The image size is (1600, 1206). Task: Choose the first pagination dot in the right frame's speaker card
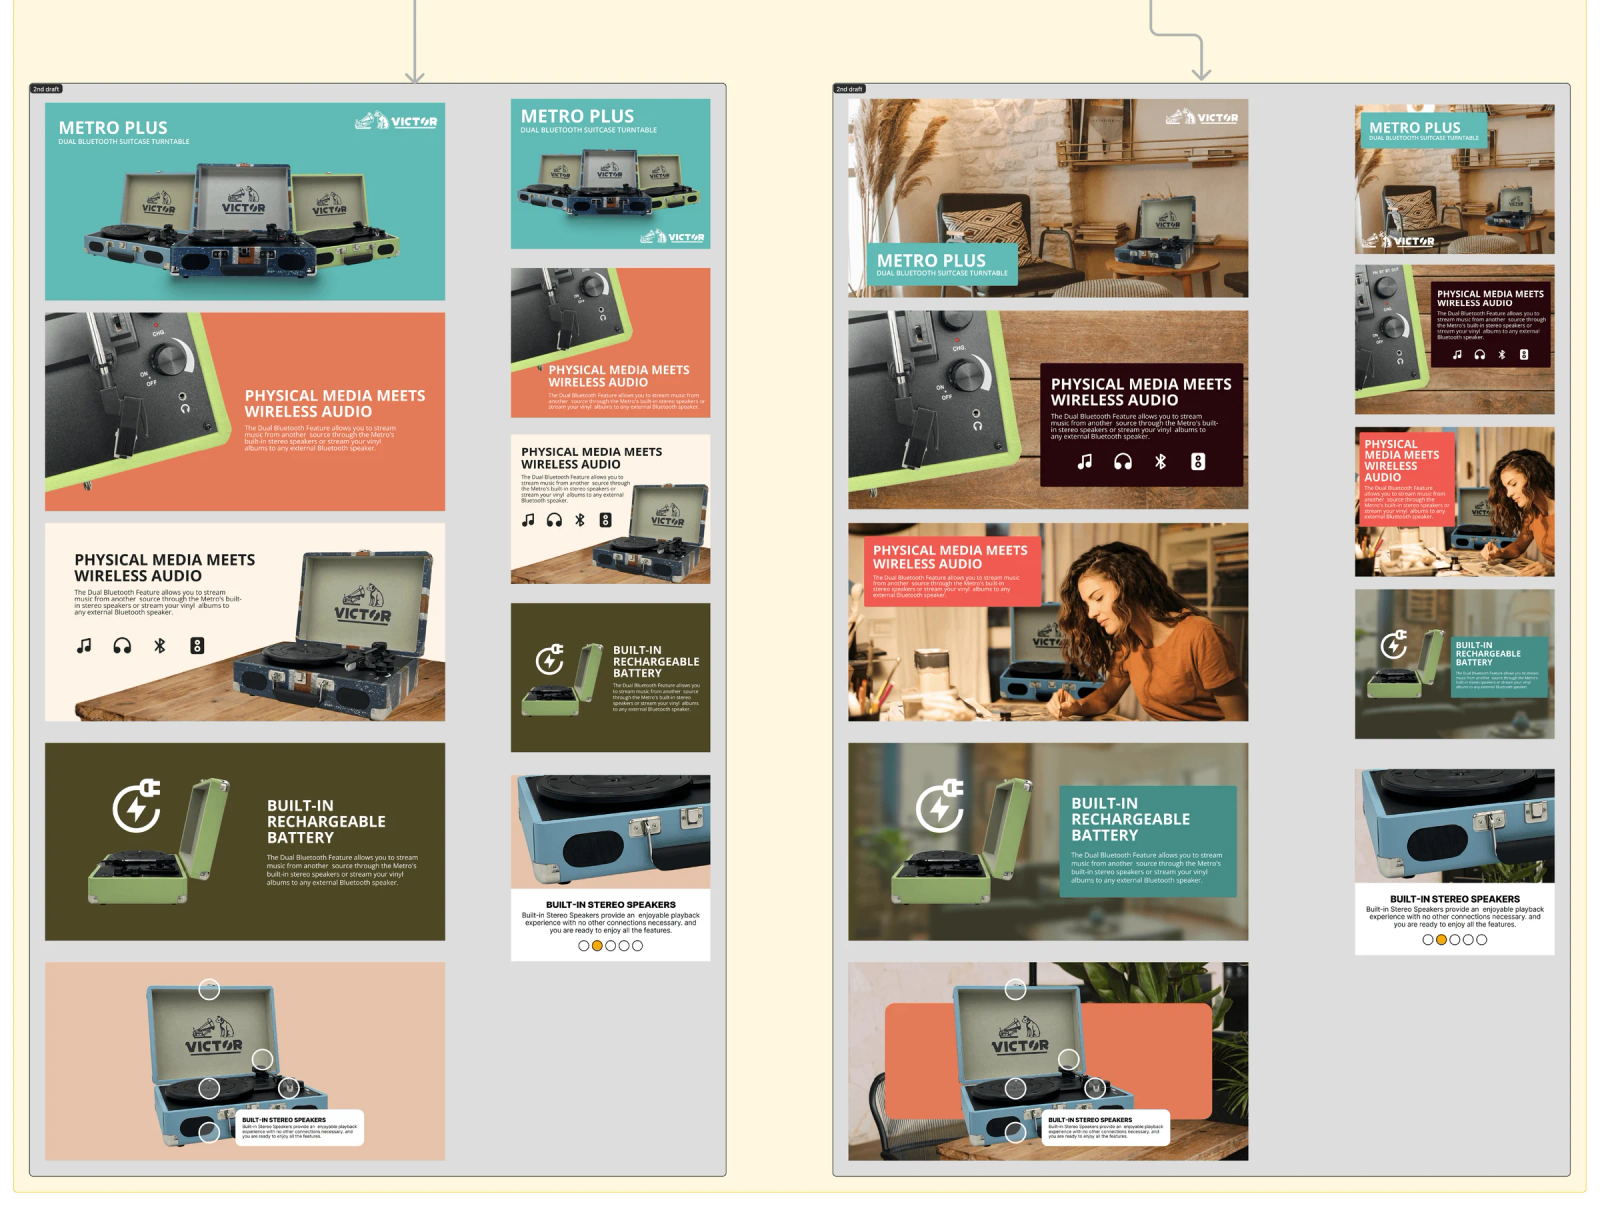(x=1428, y=940)
